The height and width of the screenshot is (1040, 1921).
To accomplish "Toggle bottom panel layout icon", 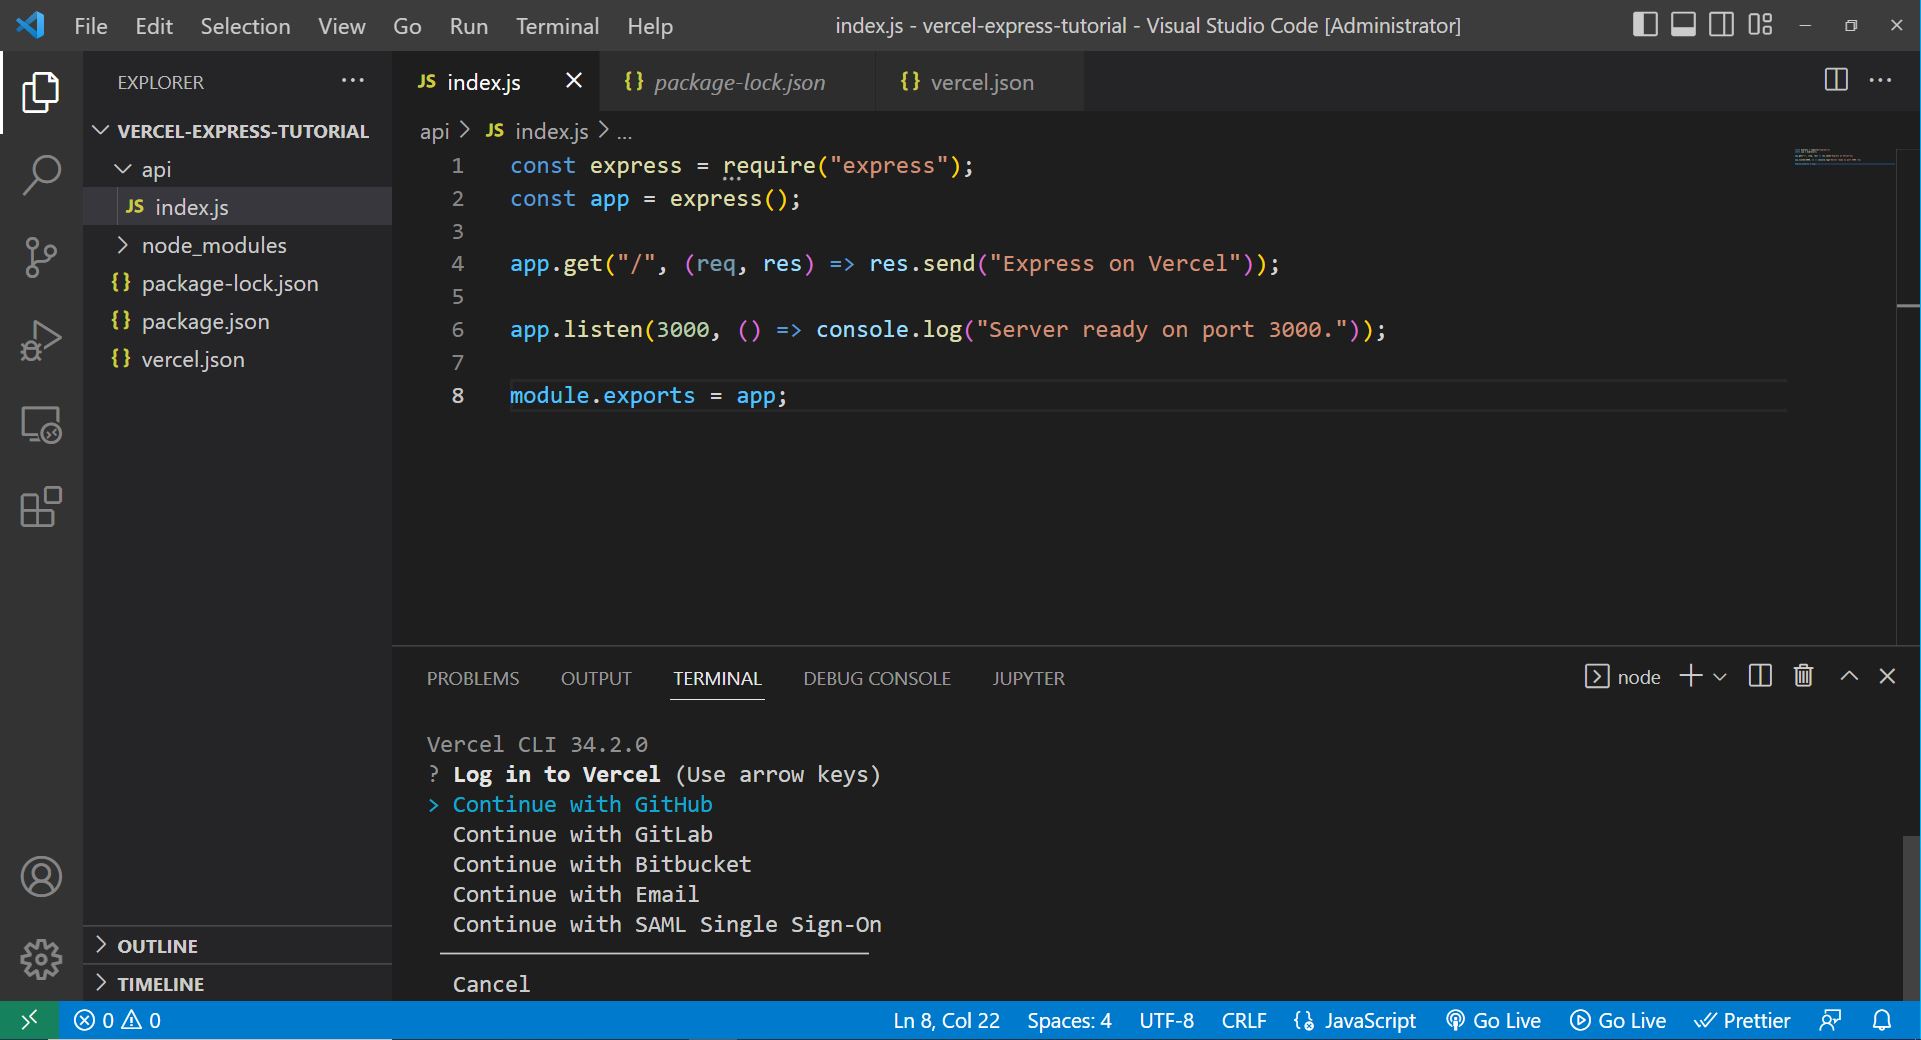I will [1683, 25].
